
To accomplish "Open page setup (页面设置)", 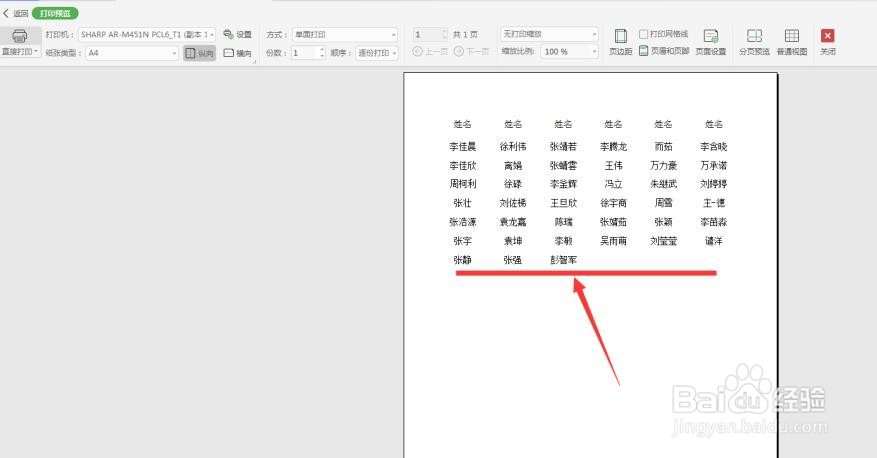I will (x=711, y=42).
